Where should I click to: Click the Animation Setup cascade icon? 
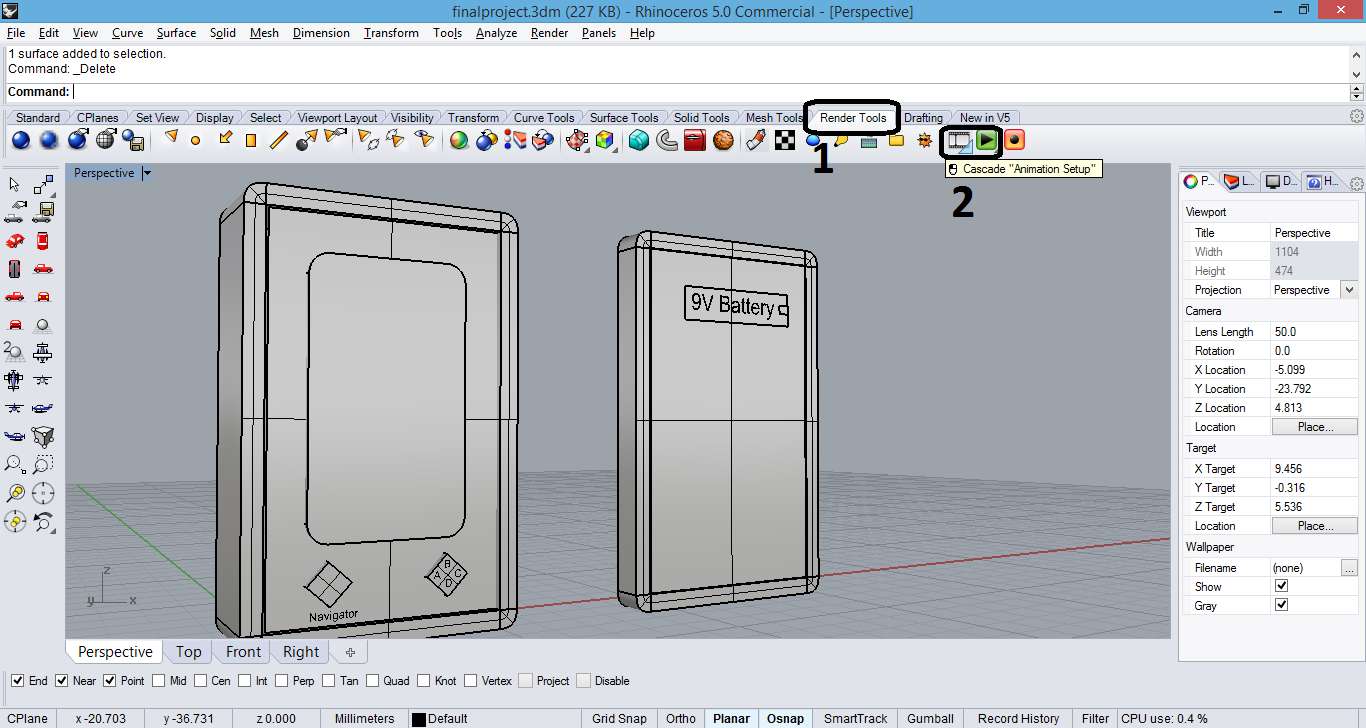pyautogui.click(x=960, y=141)
